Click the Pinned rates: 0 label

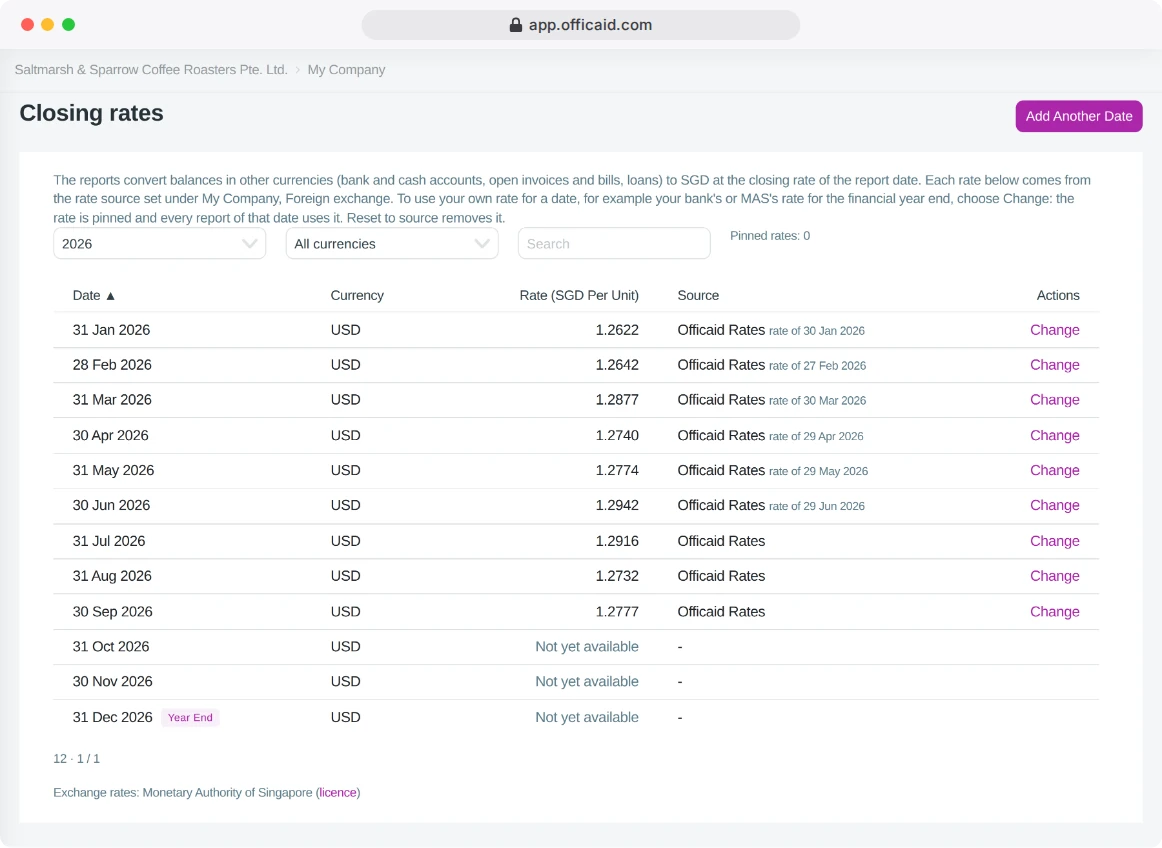tap(770, 236)
